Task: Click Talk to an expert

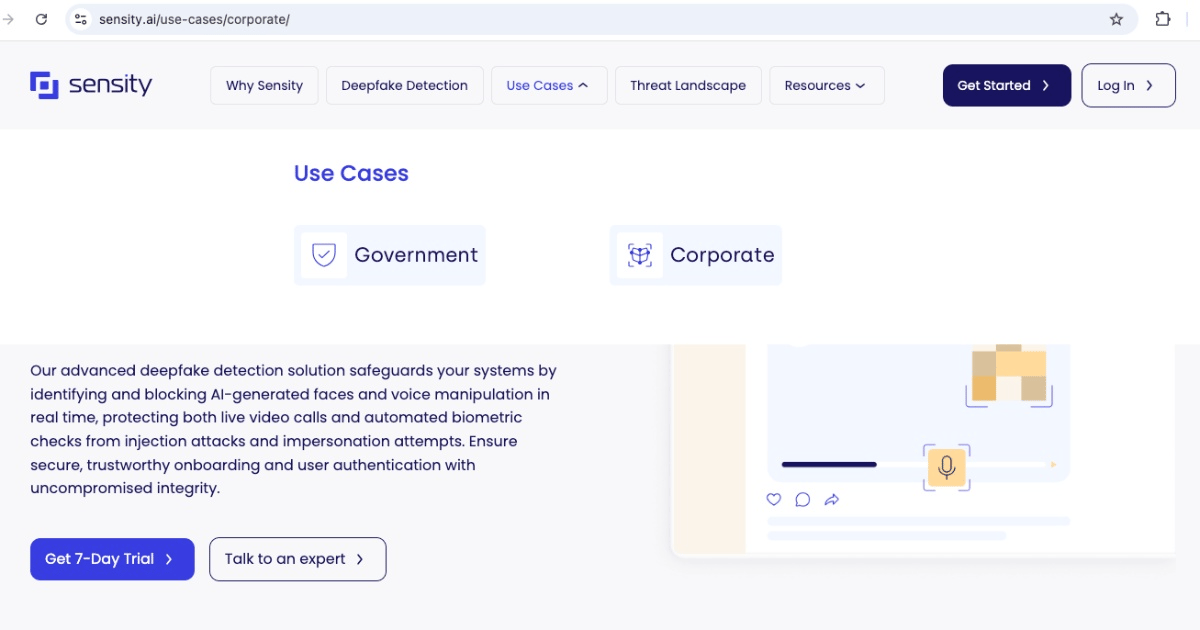Action: click(x=297, y=559)
